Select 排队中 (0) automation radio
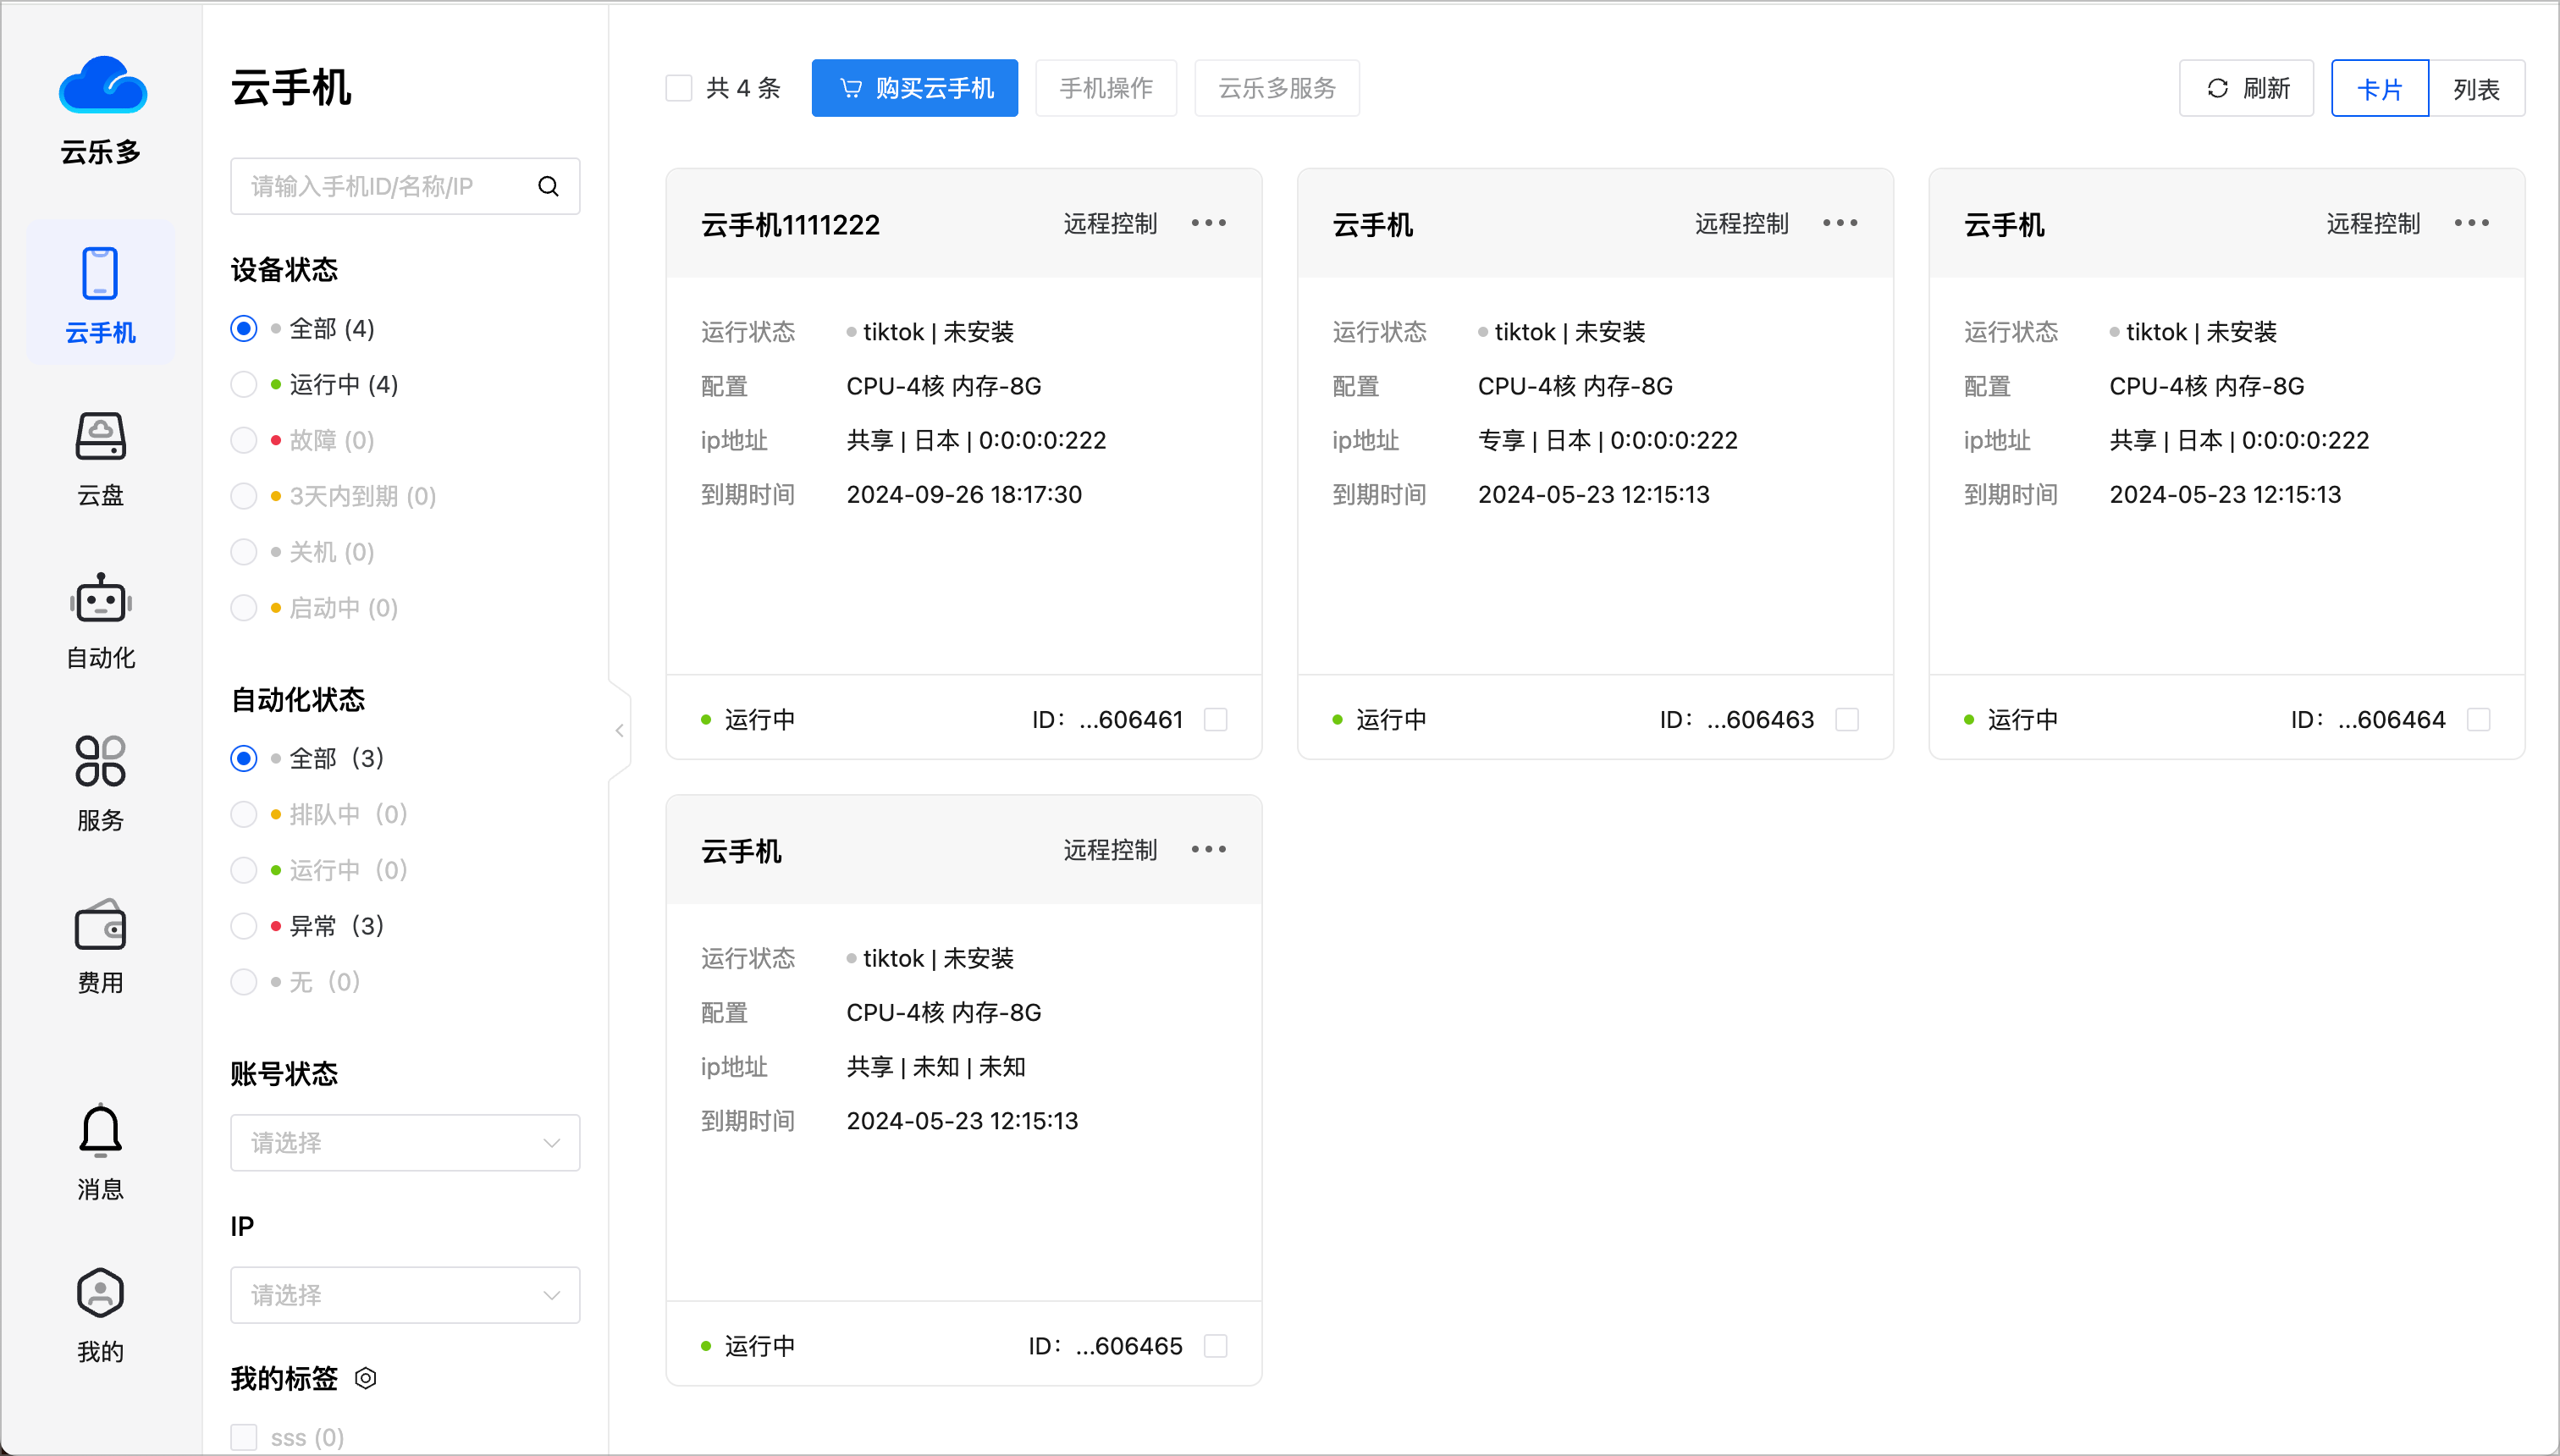 point(244,814)
